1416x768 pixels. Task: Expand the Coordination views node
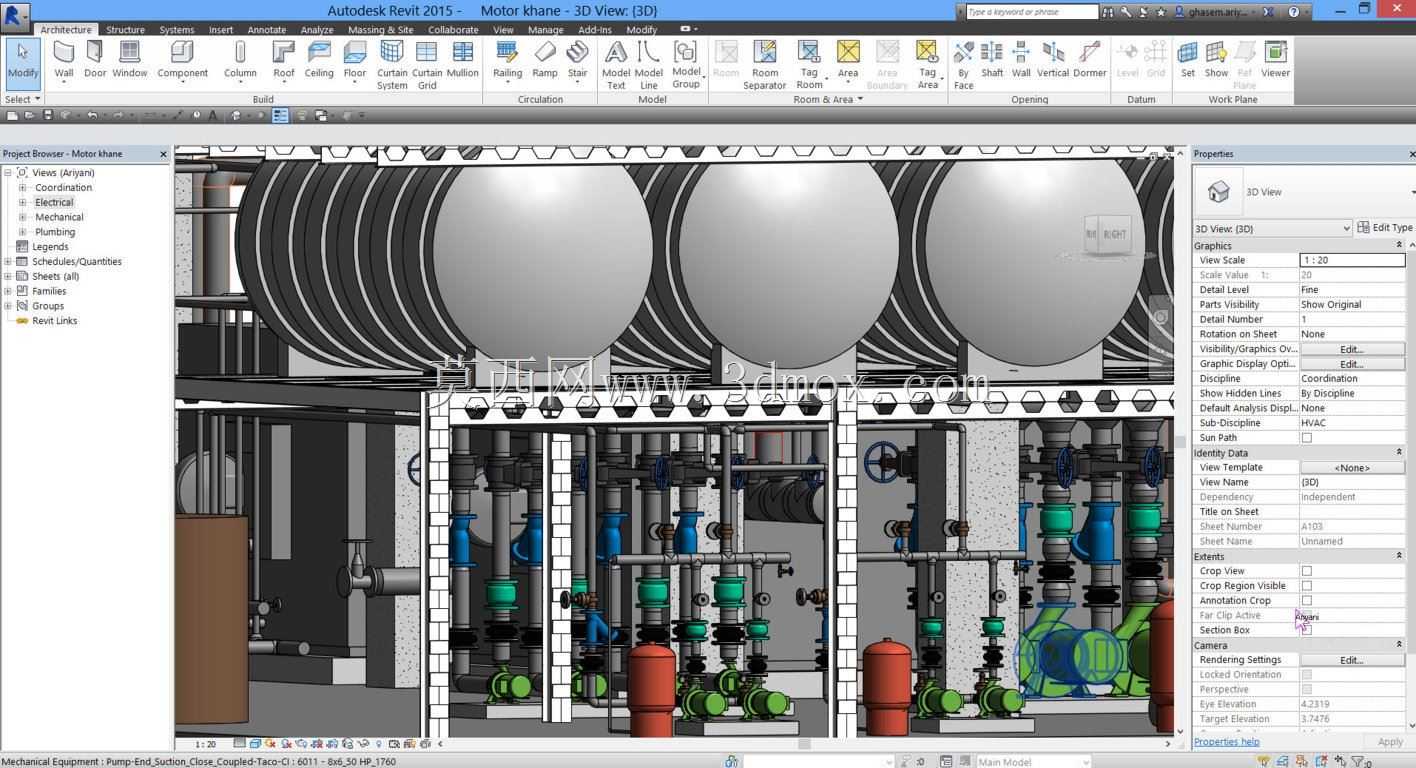23,187
